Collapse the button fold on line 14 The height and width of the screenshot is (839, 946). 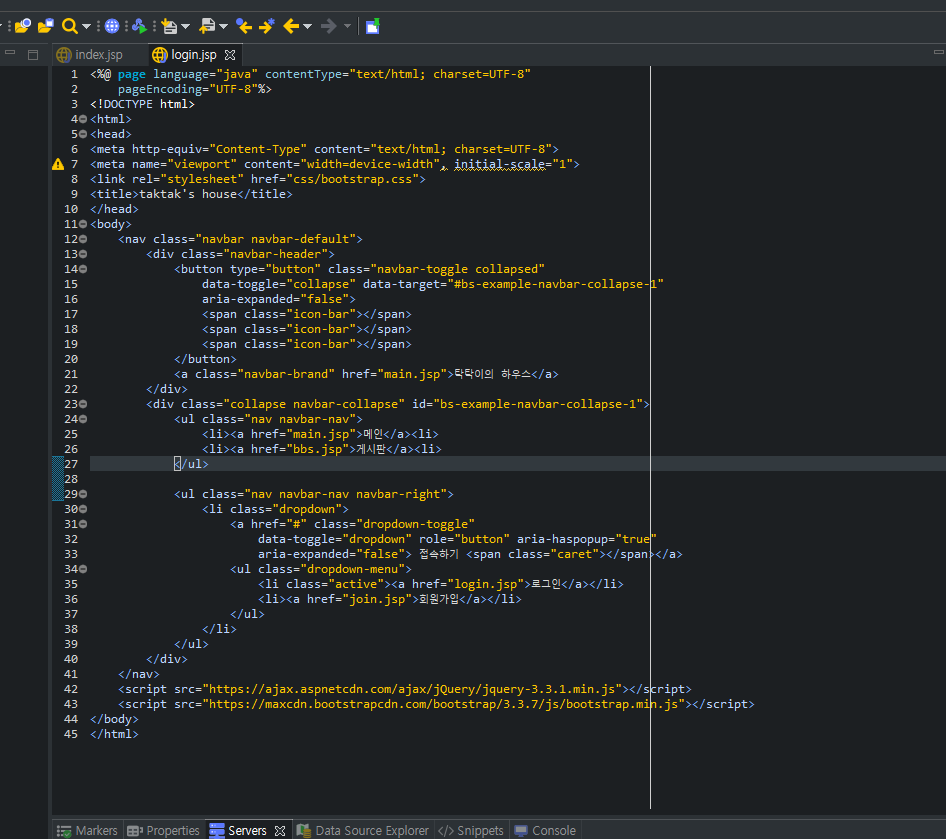click(83, 269)
